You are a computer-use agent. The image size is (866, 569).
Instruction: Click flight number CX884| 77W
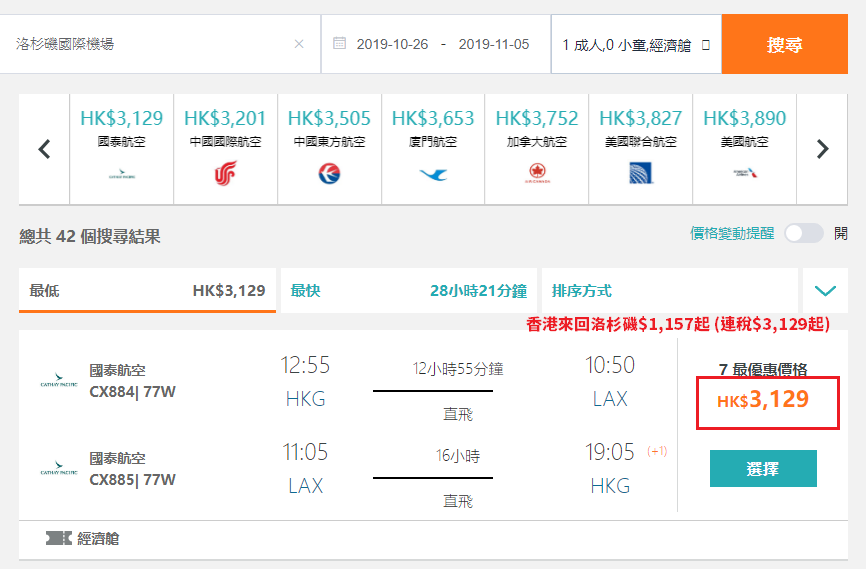click(x=133, y=392)
